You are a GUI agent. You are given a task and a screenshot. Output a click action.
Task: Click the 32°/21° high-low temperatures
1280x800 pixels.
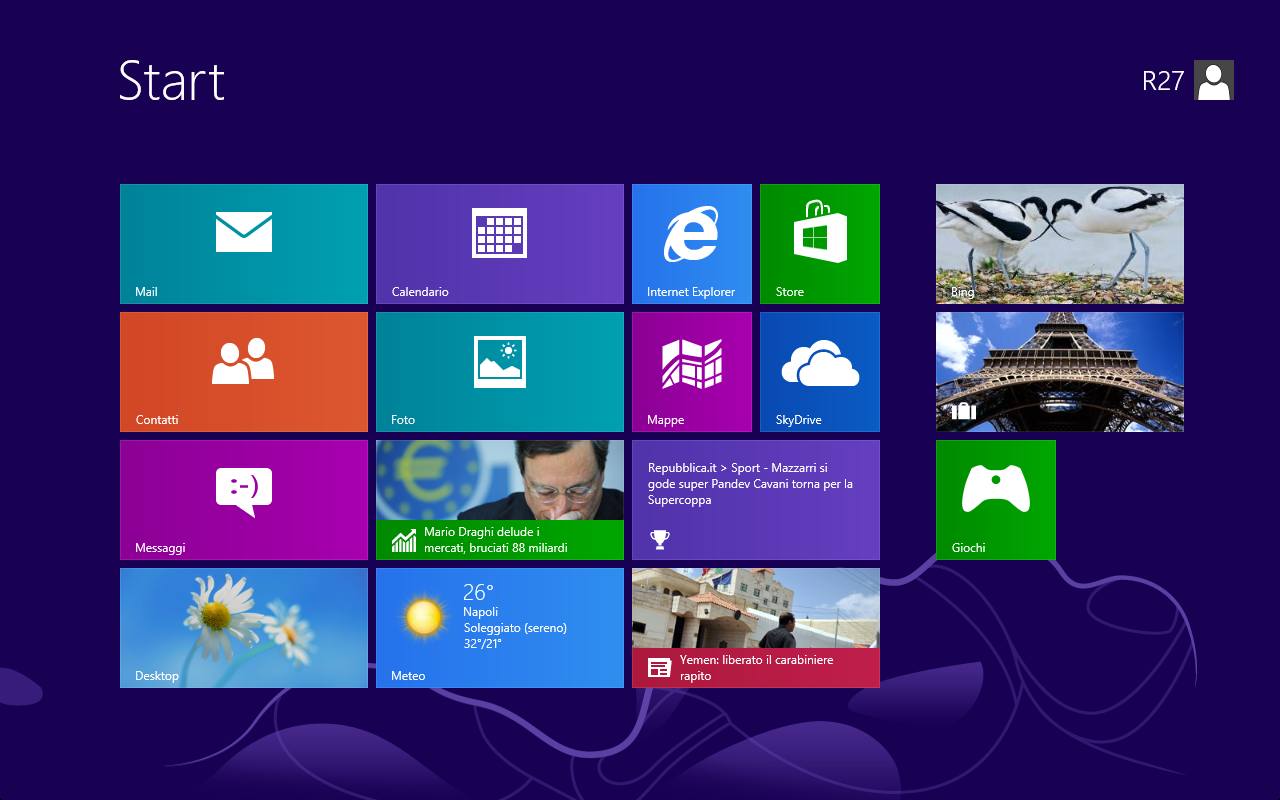click(482, 644)
